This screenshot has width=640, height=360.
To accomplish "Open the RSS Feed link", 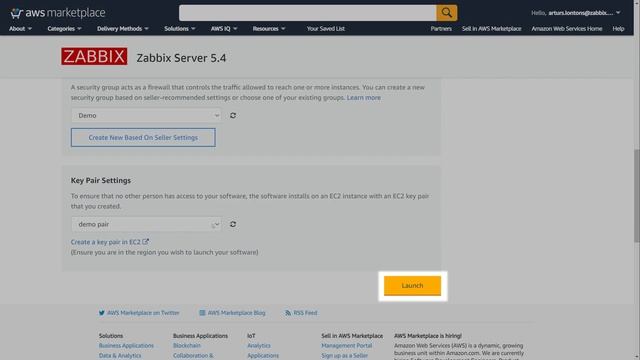I will click(305, 313).
